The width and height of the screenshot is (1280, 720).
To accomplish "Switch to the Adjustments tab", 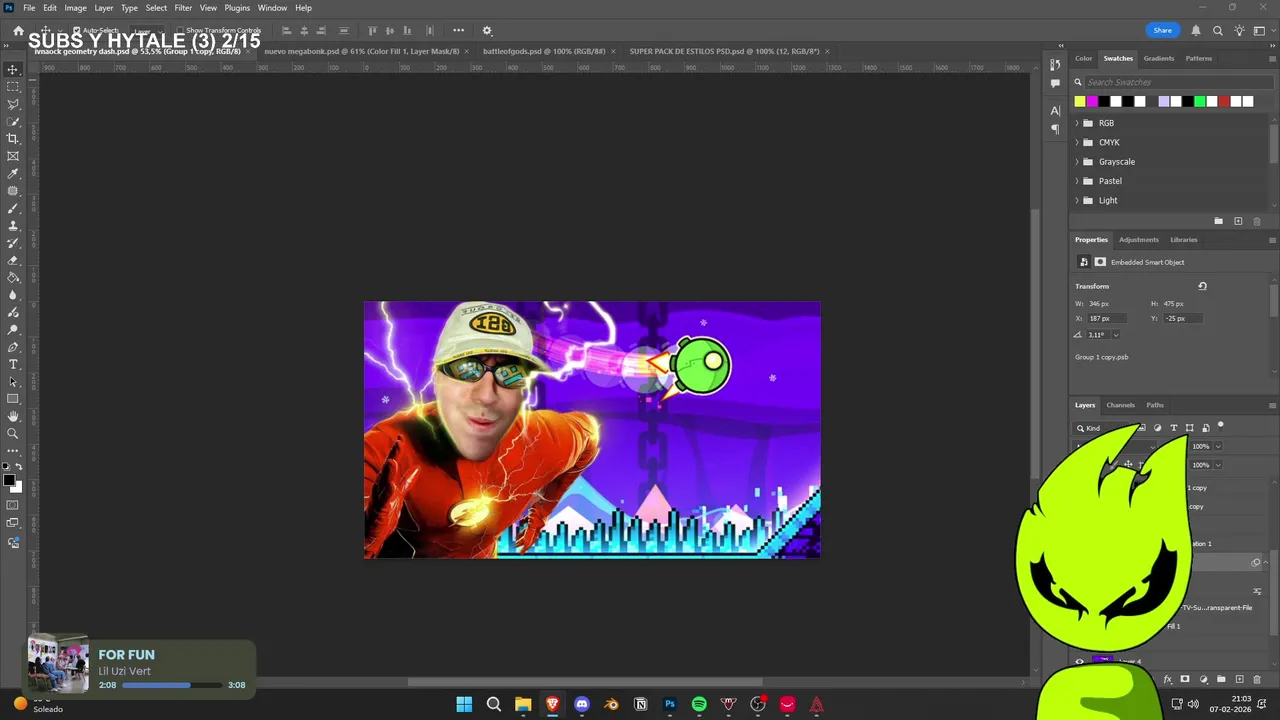I will [1138, 240].
